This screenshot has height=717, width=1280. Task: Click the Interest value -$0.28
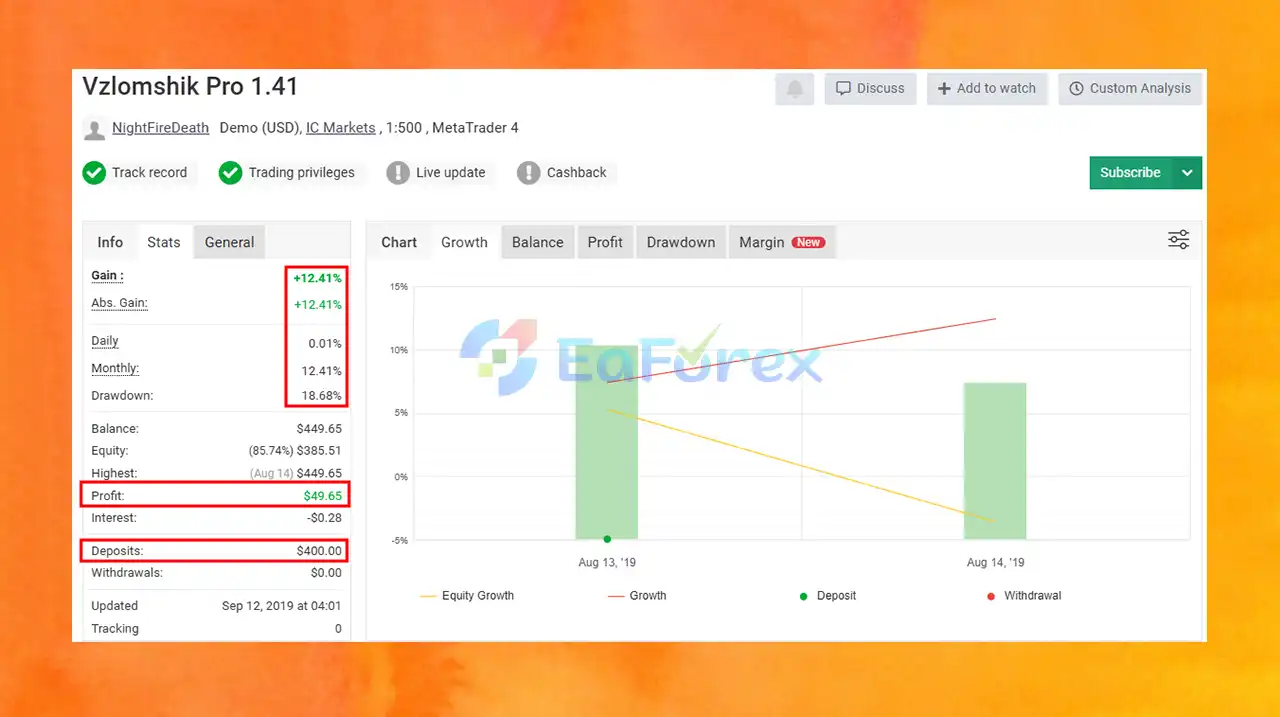(x=324, y=518)
